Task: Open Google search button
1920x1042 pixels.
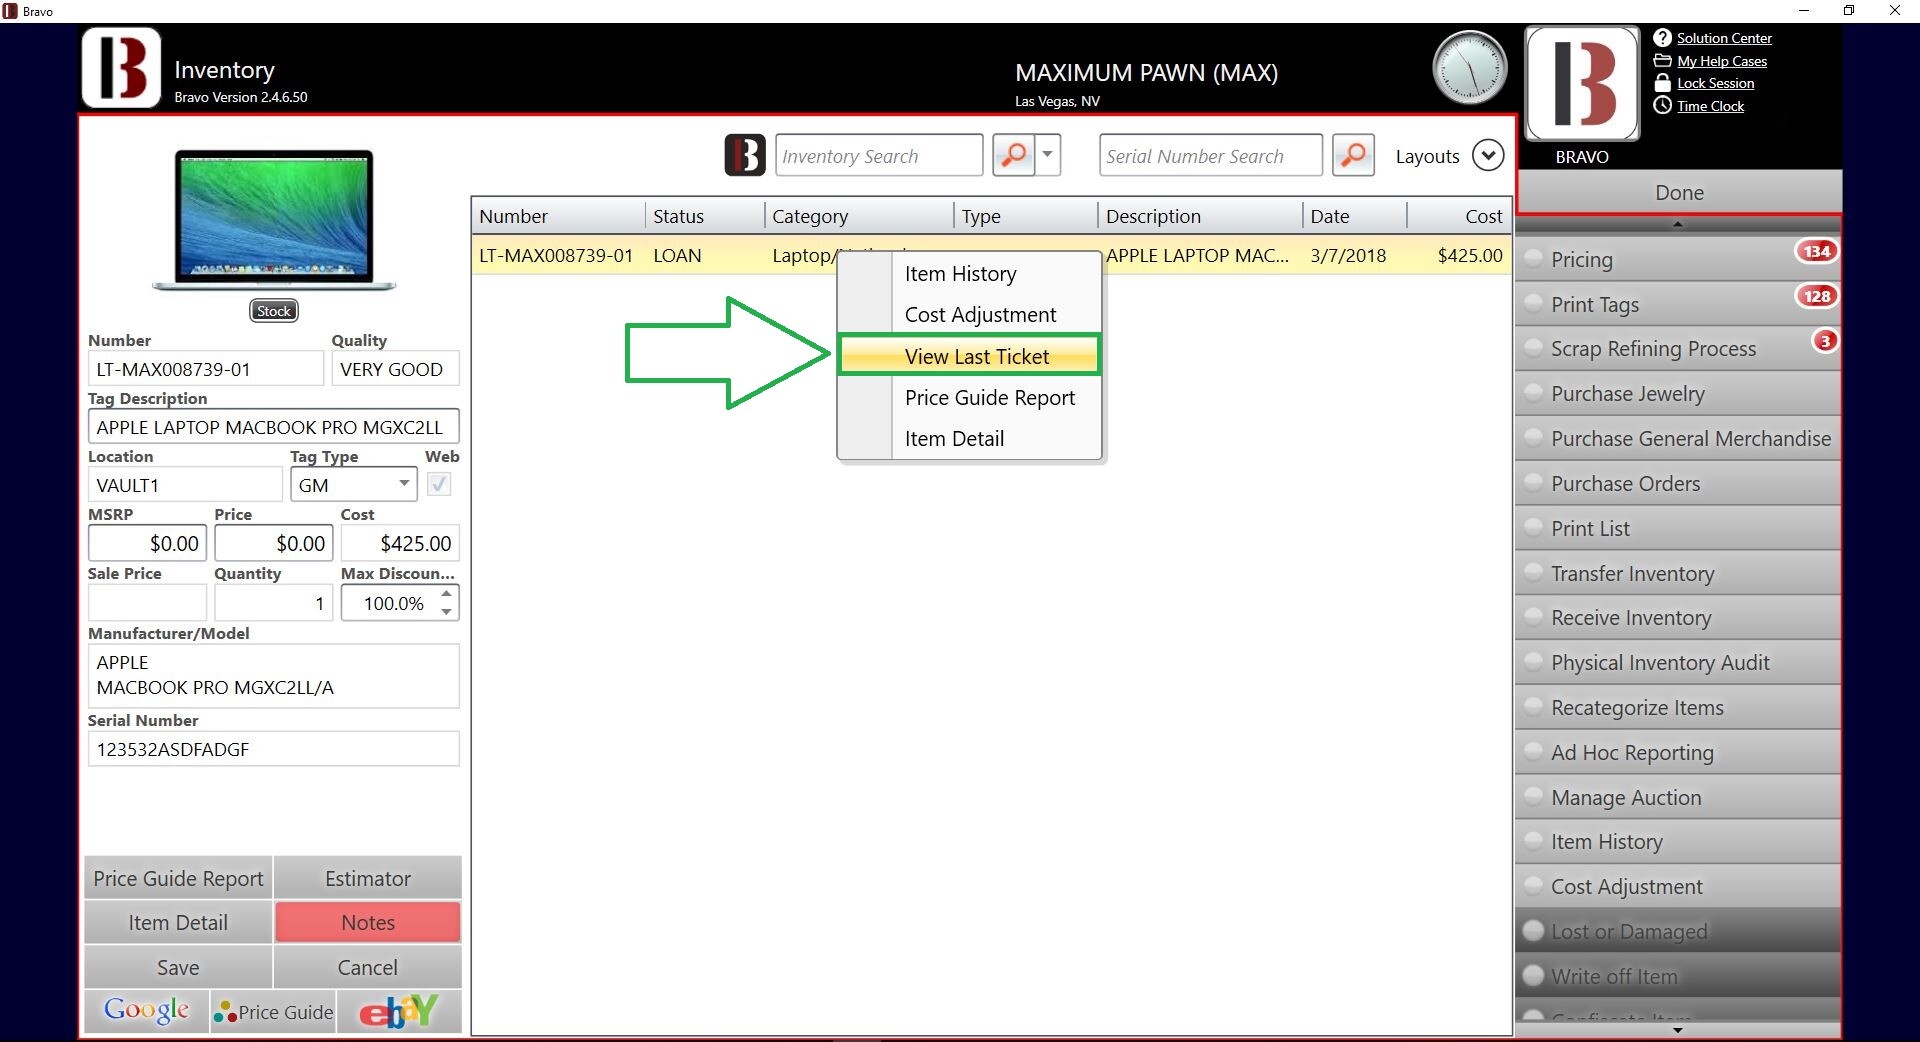Action: 146,1011
